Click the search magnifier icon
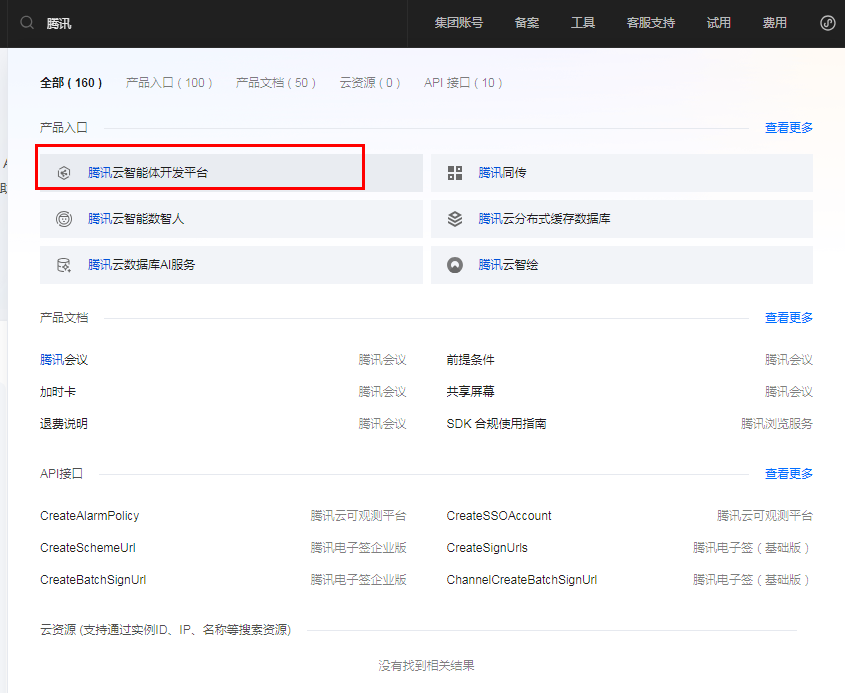This screenshot has height=693, width=845. [x=27, y=23]
